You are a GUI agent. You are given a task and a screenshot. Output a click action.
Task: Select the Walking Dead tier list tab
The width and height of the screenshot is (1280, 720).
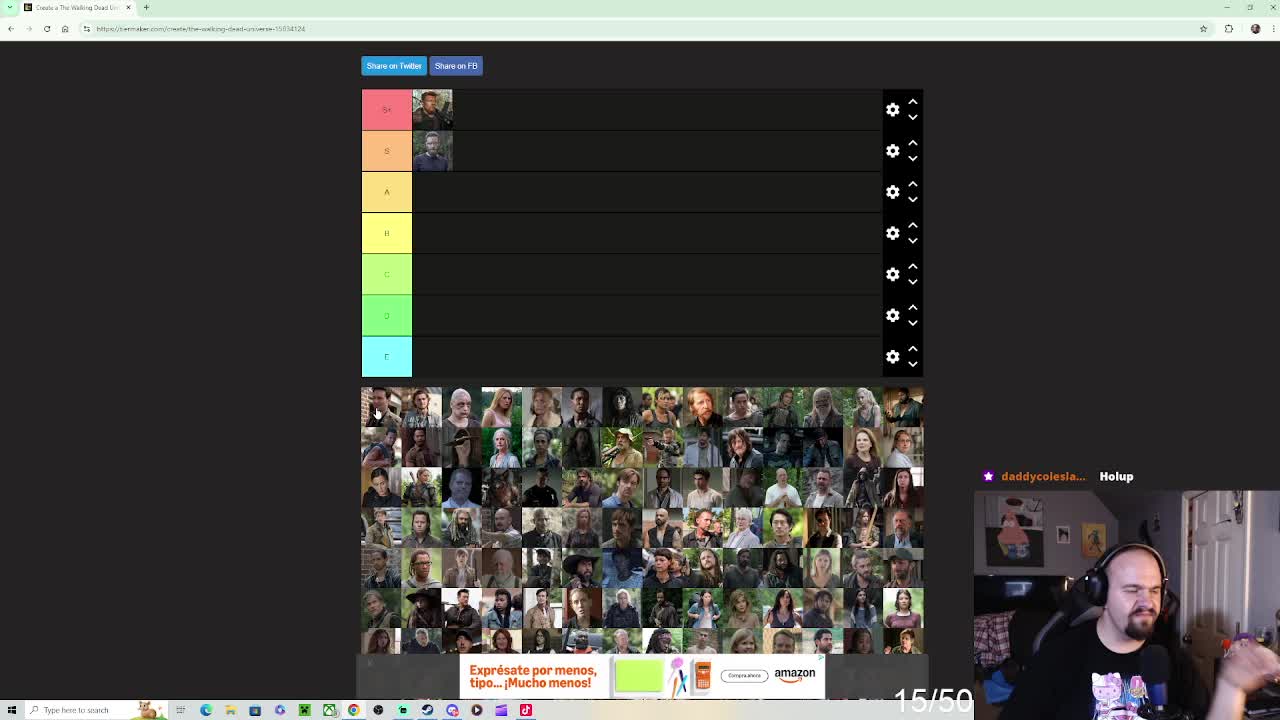76,7
